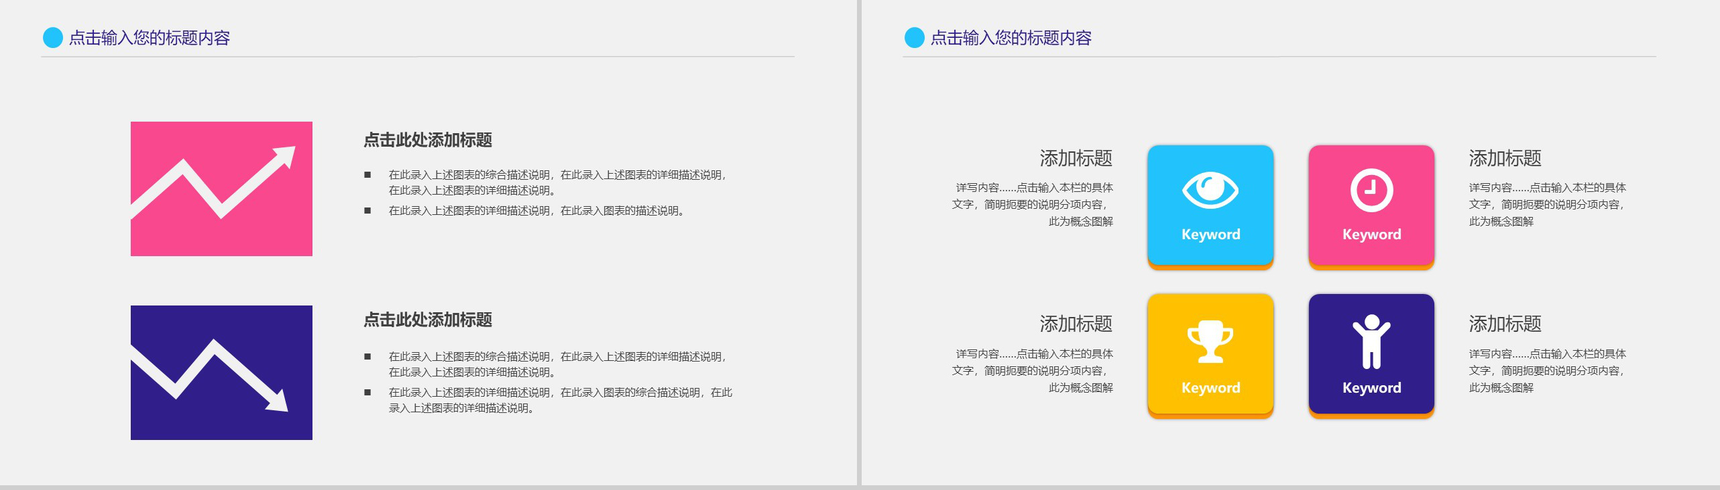Image resolution: width=1720 pixels, height=490 pixels.
Task: Click the person icon in purple tile
Action: click(1371, 342)
